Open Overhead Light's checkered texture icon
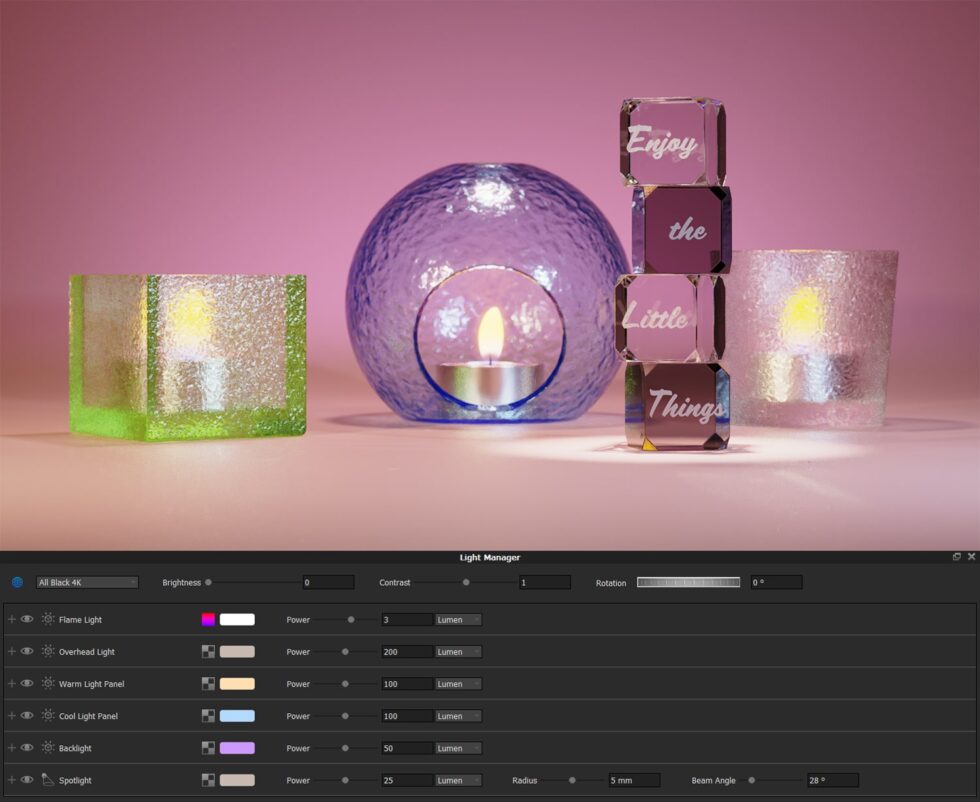This screenshot has width=980, height=802. click(208, 651)
